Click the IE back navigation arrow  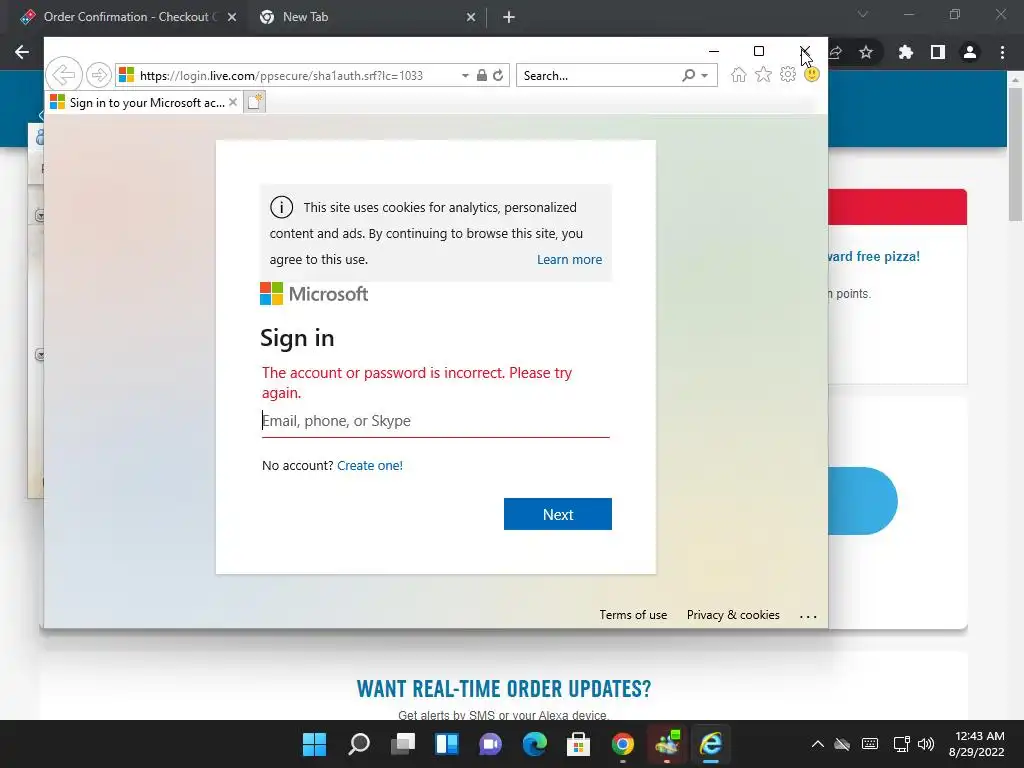pos(63,74)
